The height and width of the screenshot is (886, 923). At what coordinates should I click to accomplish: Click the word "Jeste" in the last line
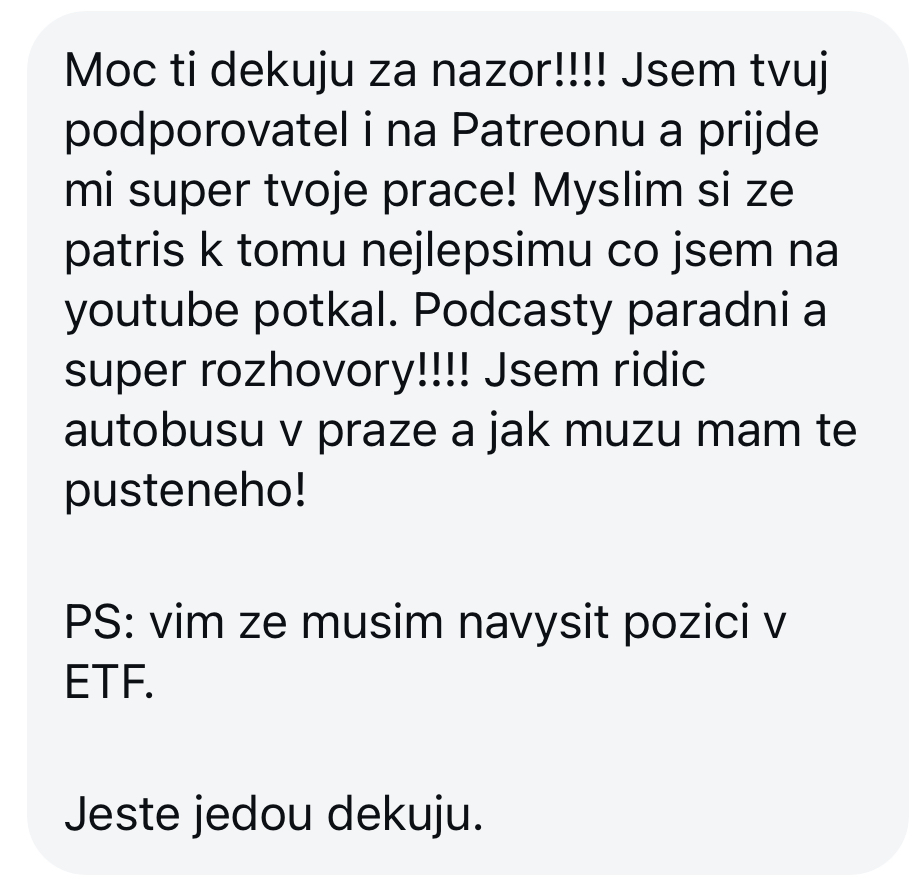pos(122,814)
